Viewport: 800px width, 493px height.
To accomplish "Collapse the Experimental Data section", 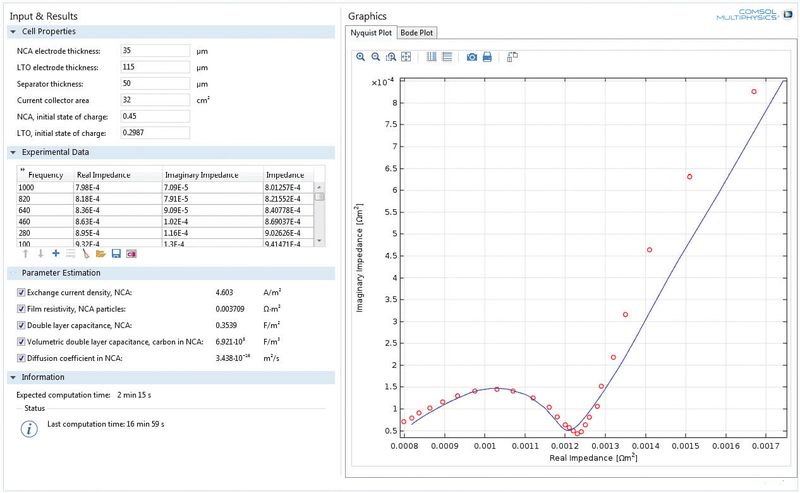I will pyautogui.click(x=13, y=152).
